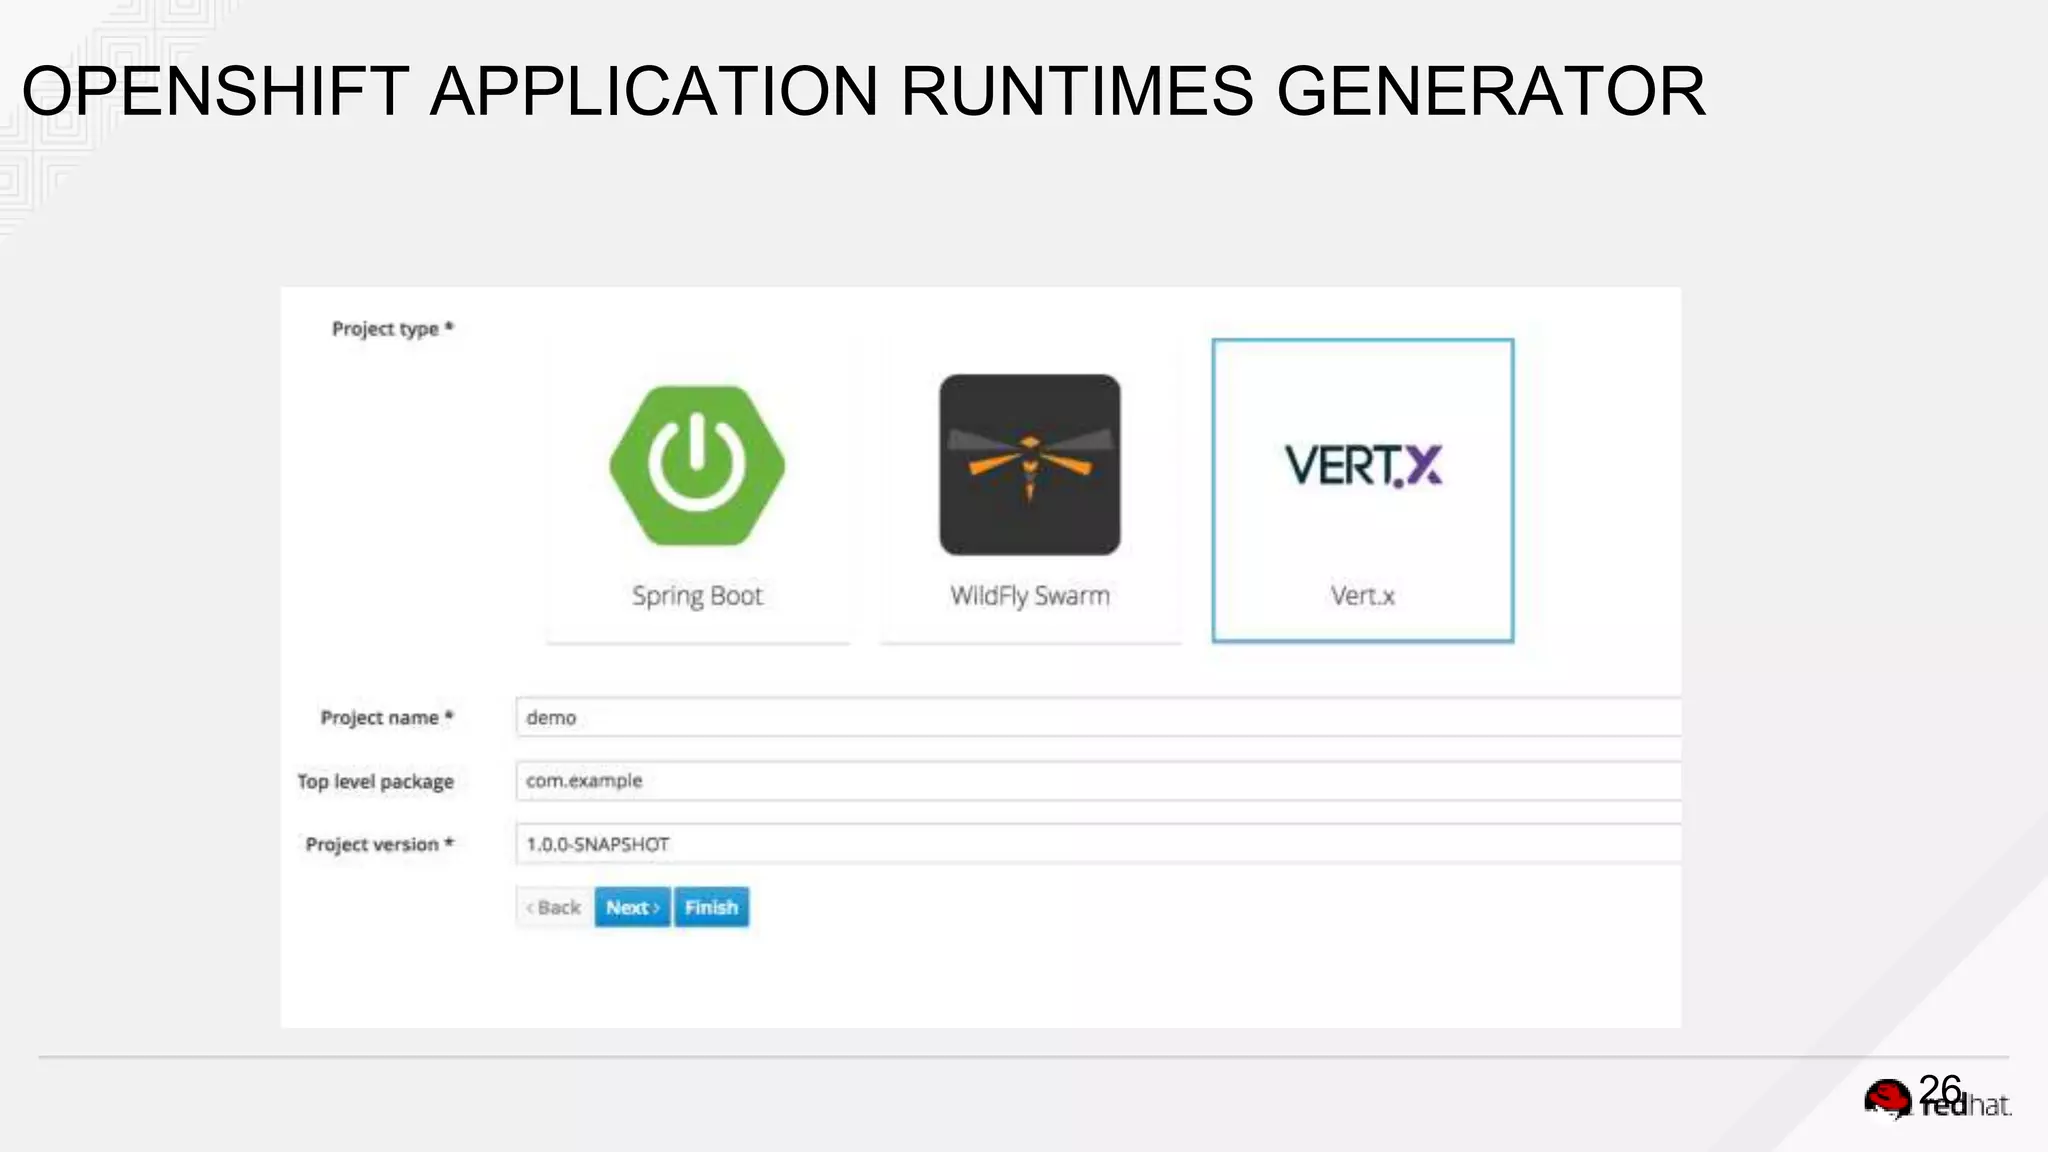Image resolution: width=2048 pixels, height=1152 pixels.
Task: Click the Spring Boot caption text
Action: (697, 596)
